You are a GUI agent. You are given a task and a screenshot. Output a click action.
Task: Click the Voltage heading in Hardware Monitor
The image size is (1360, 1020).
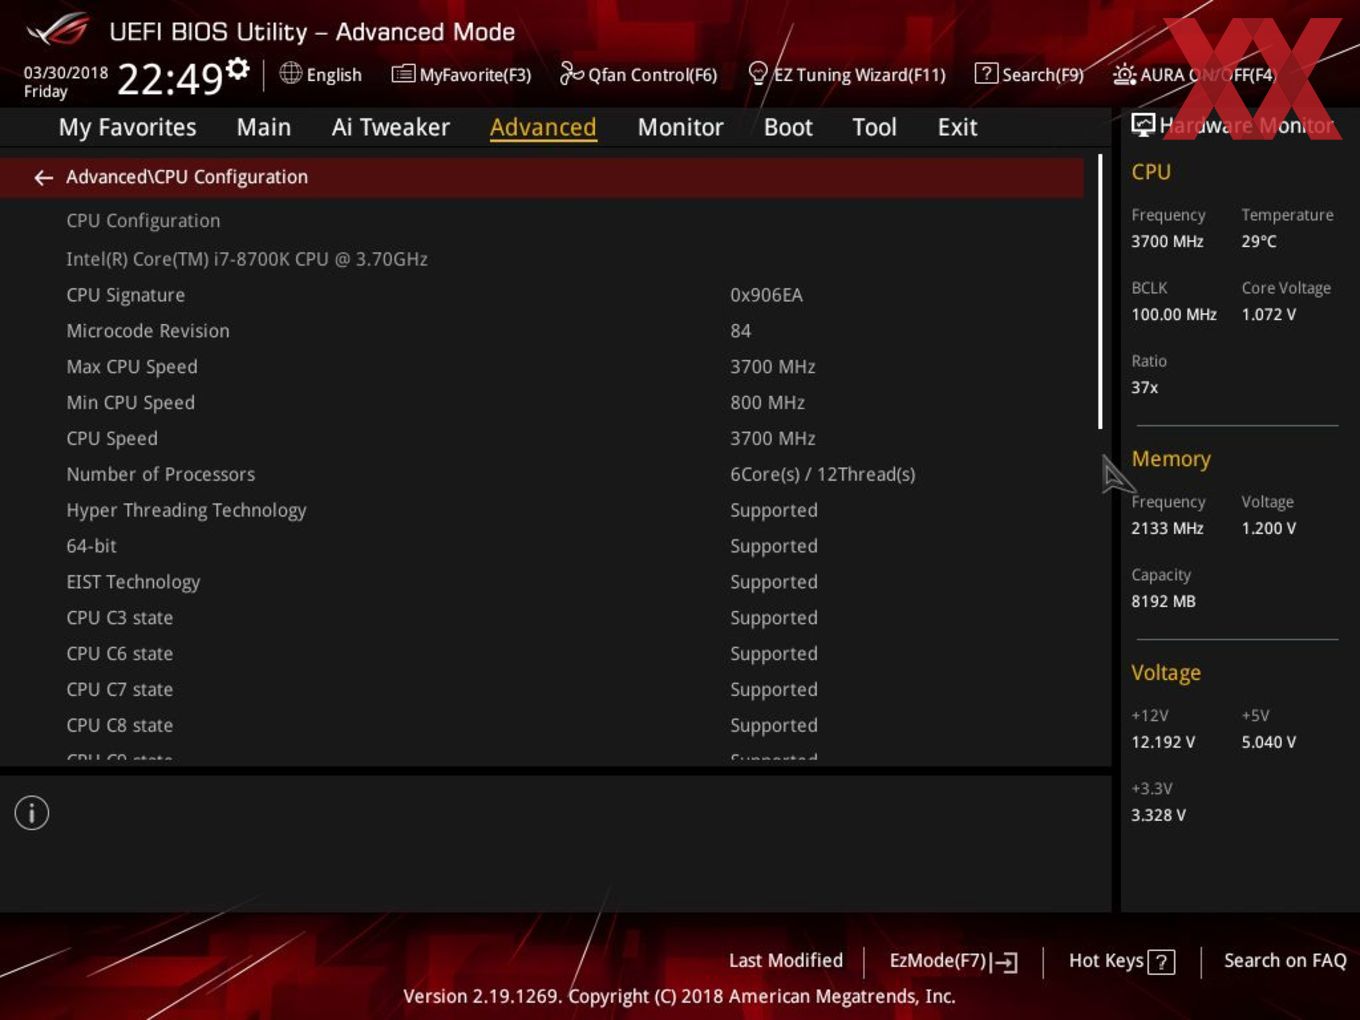pyautogui.click(x=1166, y=673)
